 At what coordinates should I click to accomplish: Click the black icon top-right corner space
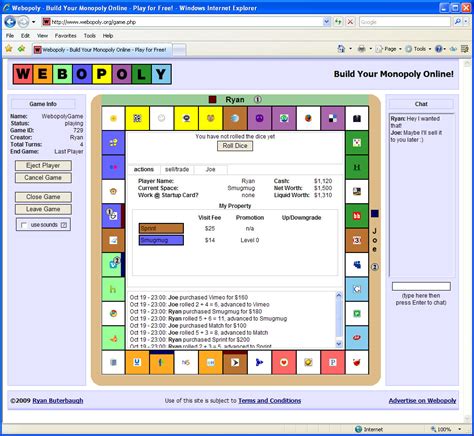357,118
